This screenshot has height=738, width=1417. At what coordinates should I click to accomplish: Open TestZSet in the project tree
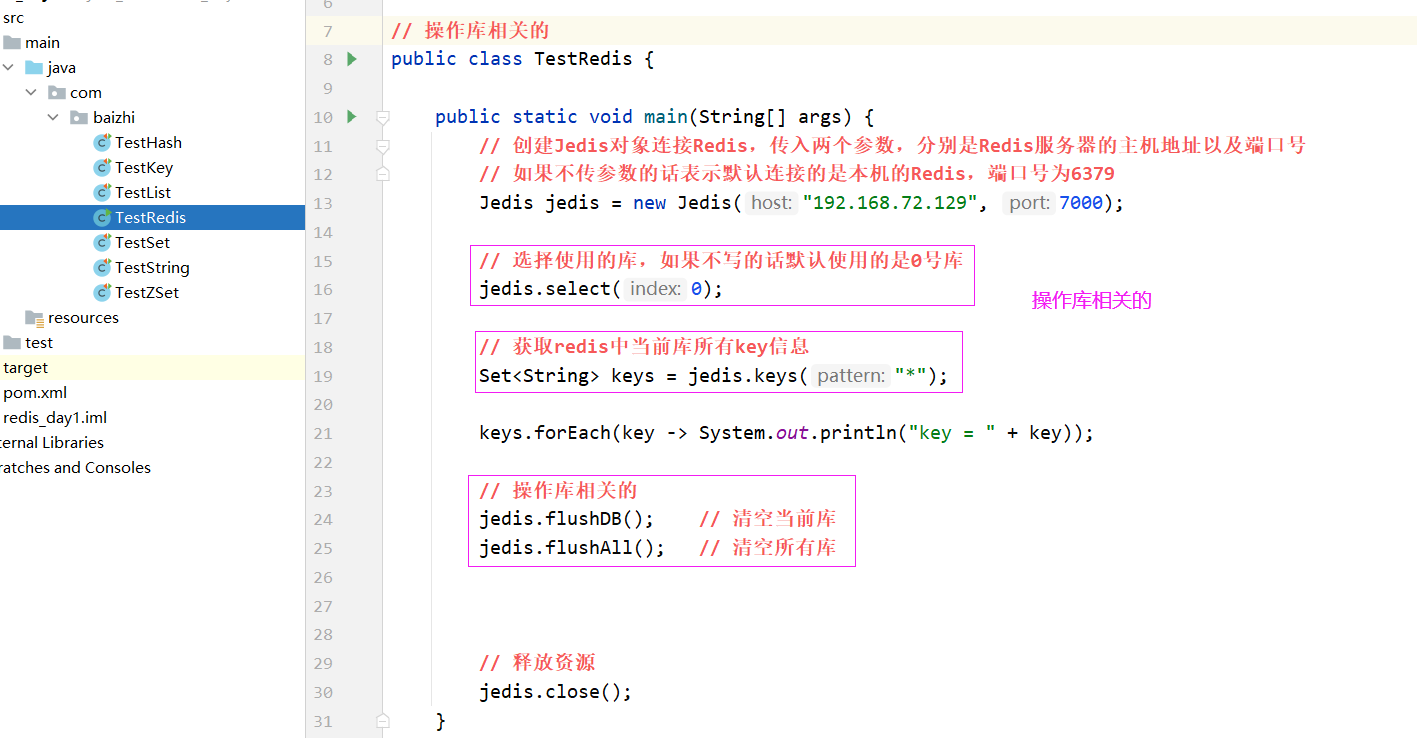click(x=147, y=292)
